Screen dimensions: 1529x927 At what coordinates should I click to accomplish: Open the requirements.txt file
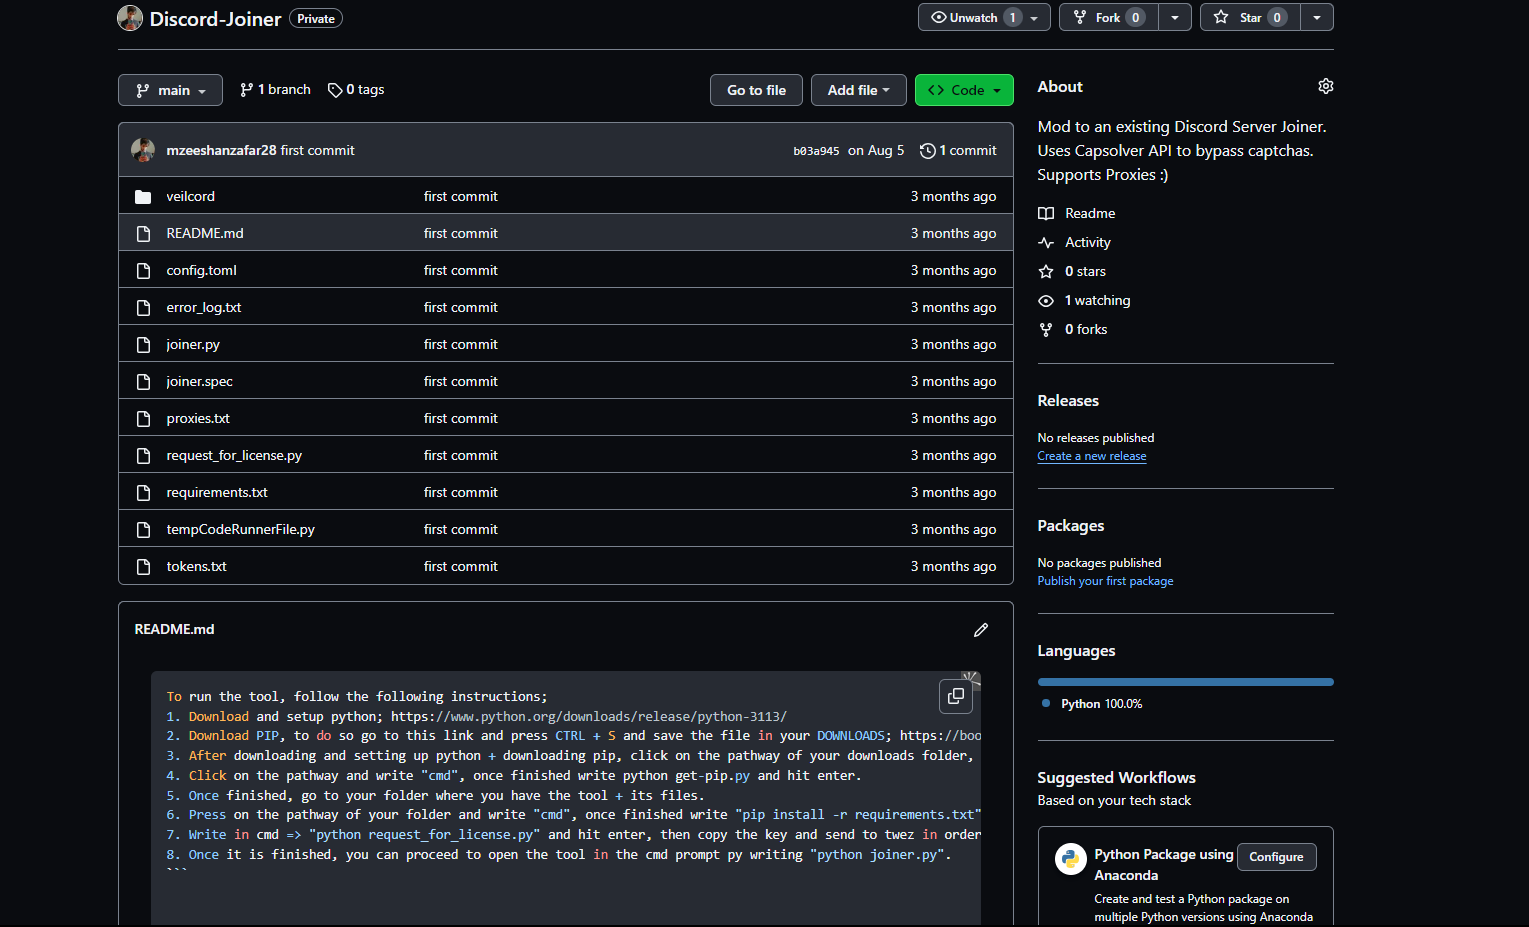217,492
